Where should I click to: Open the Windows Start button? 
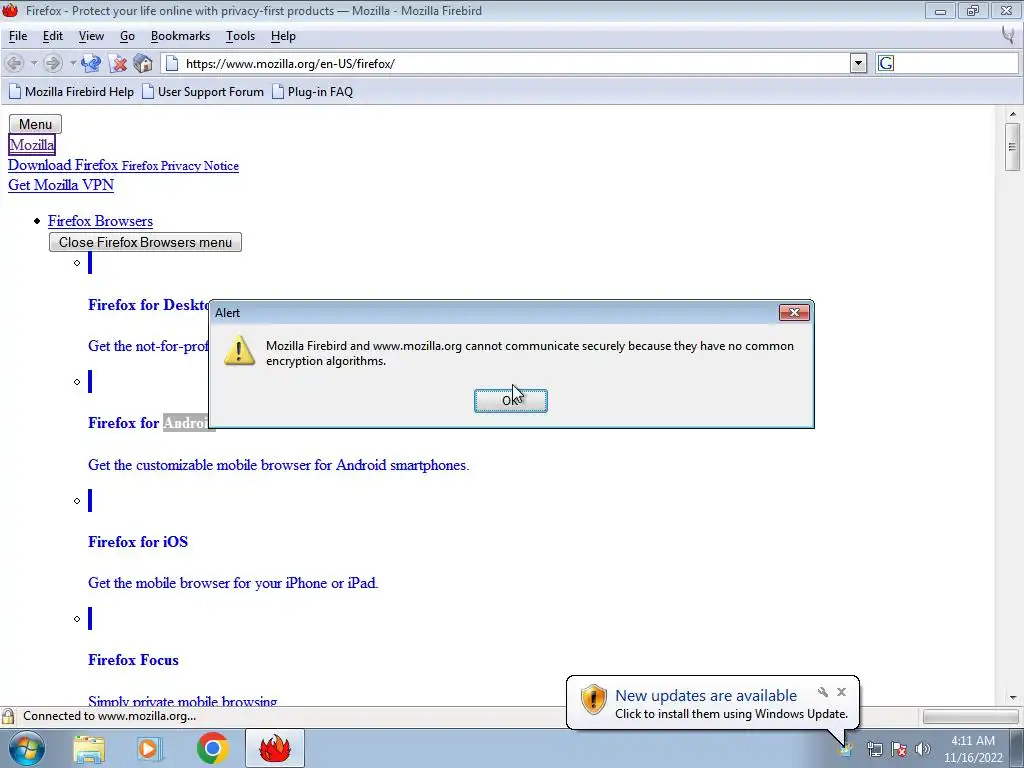[x=27, y=748]
